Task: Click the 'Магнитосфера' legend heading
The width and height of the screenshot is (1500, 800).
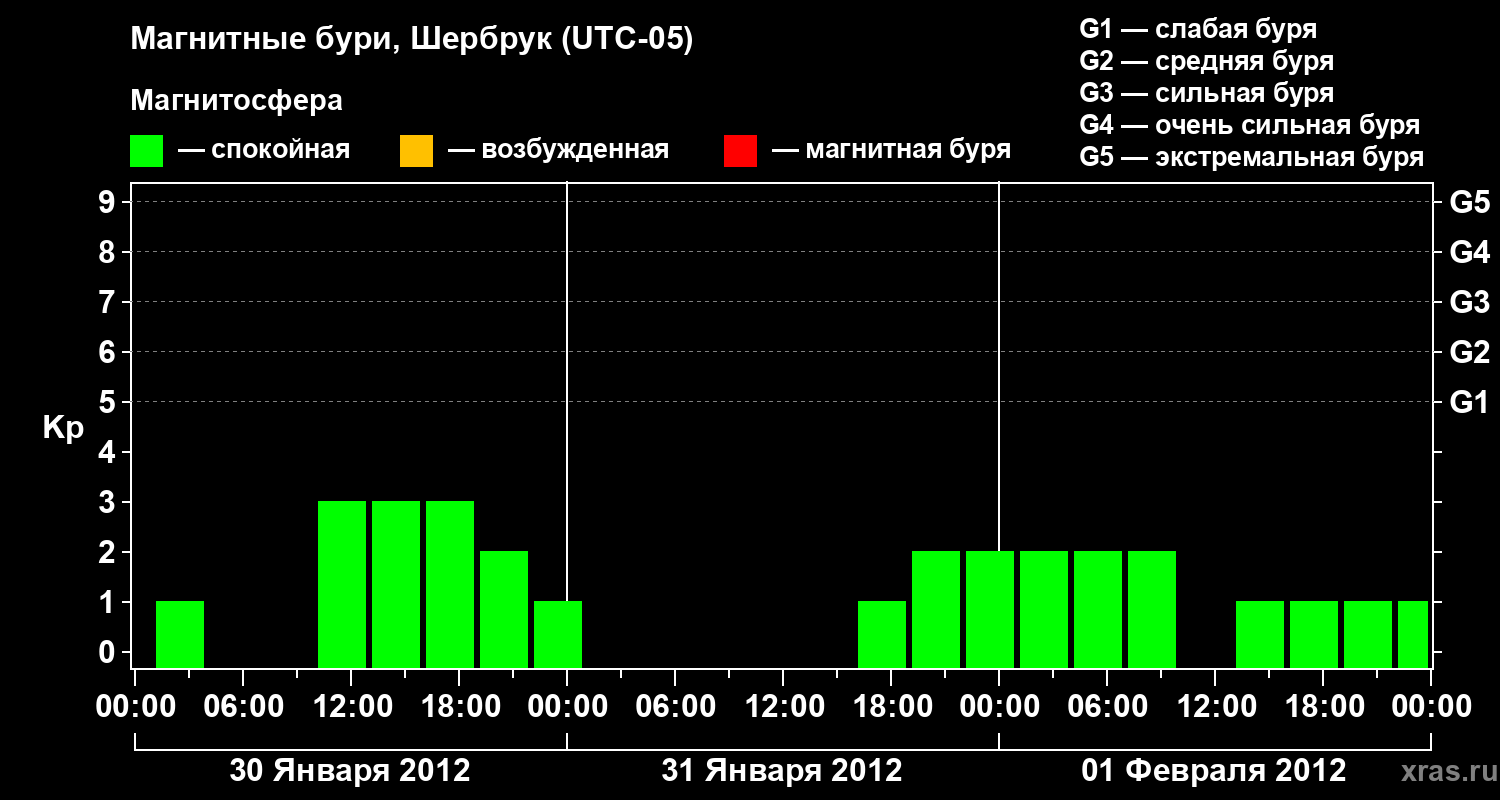Action: [x=236, y=101]
